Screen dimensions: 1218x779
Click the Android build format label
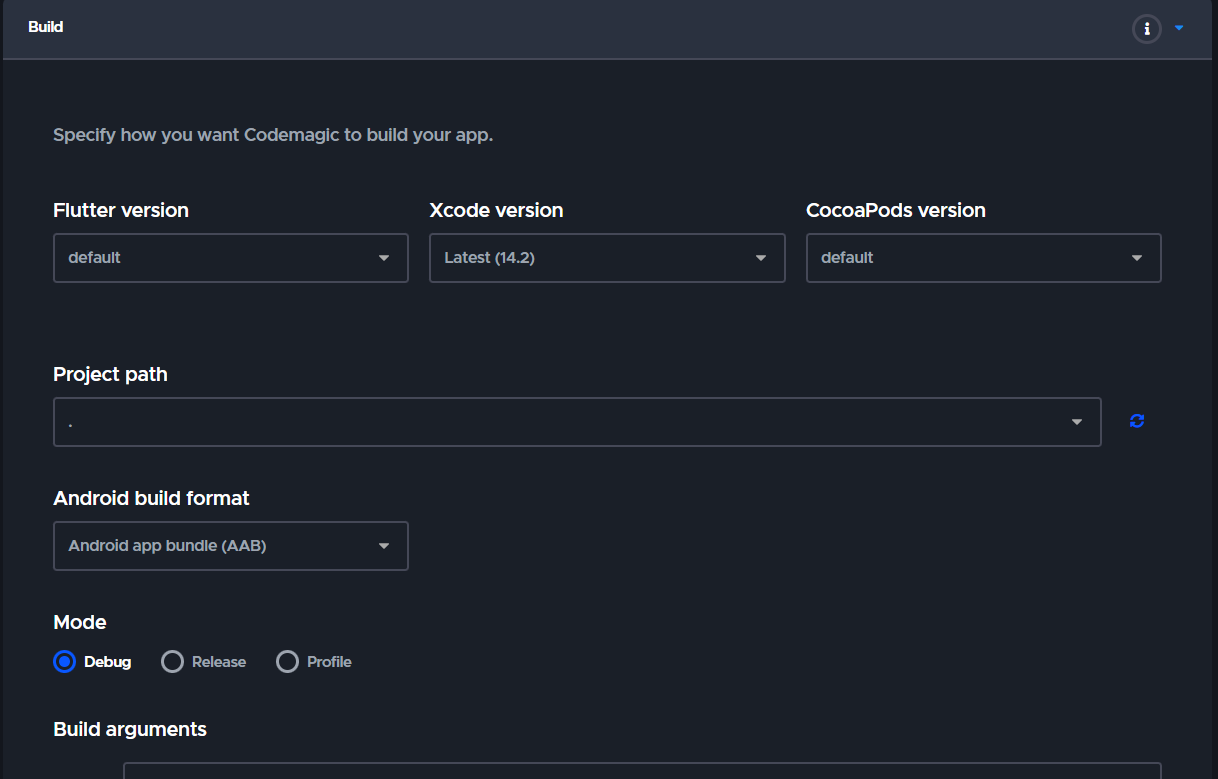pyautogui.click(x=151, y=498)
